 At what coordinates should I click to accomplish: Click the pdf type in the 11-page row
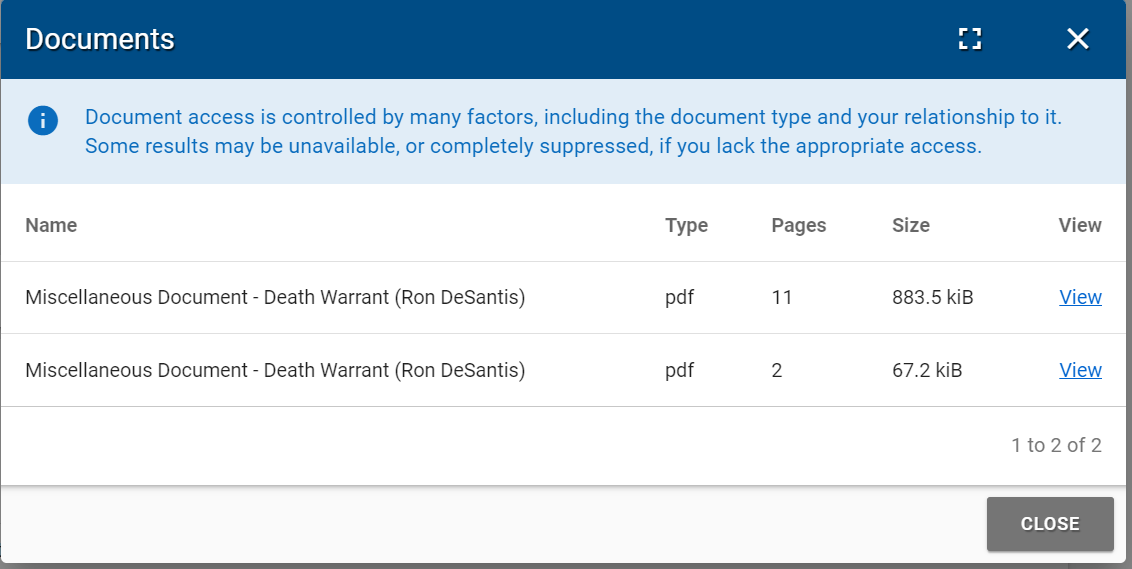(x=679, y=297)
